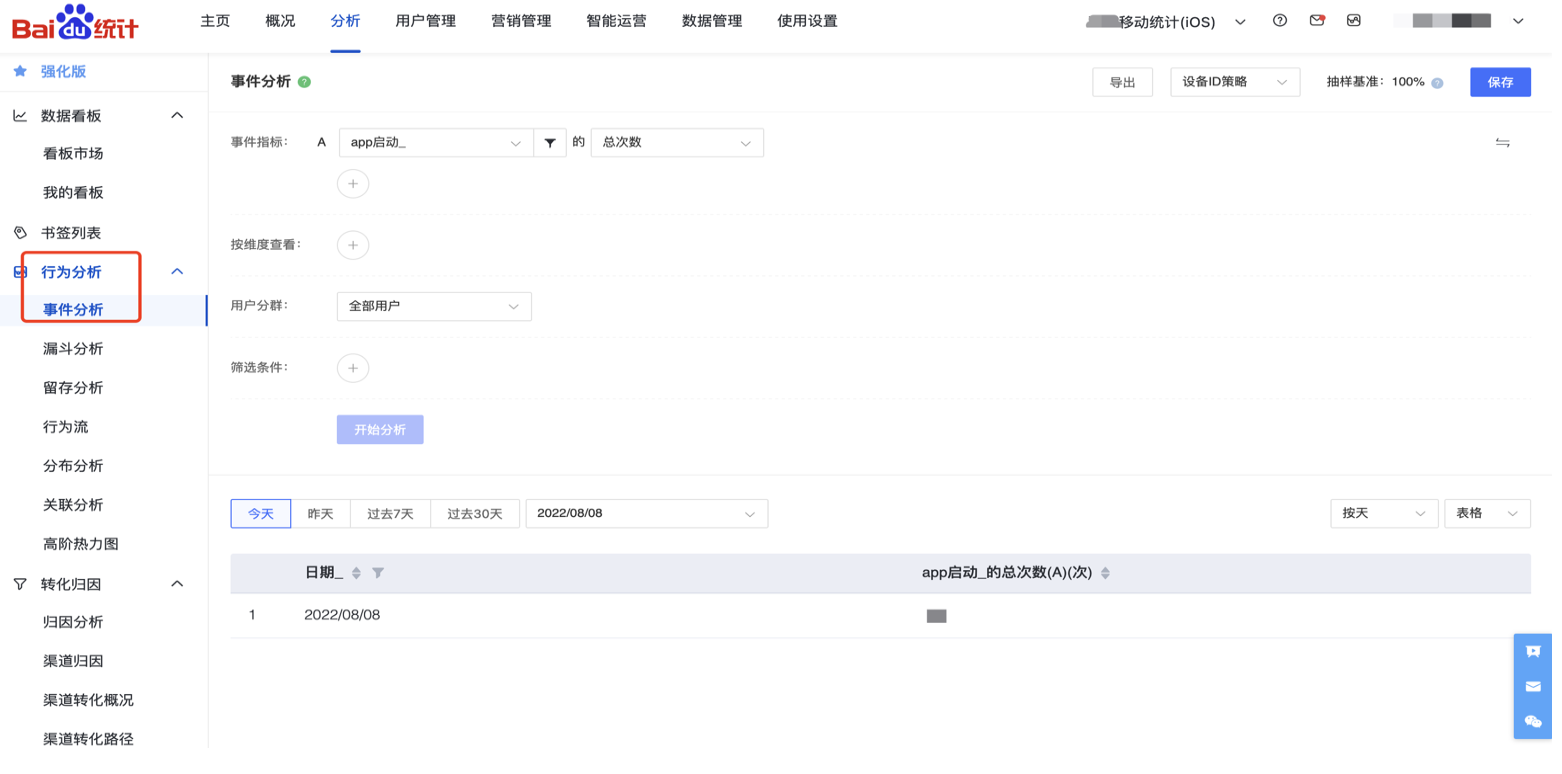Click the 导出 button
This screenshot has width=1562, height=774.
tap(1122, 82)
